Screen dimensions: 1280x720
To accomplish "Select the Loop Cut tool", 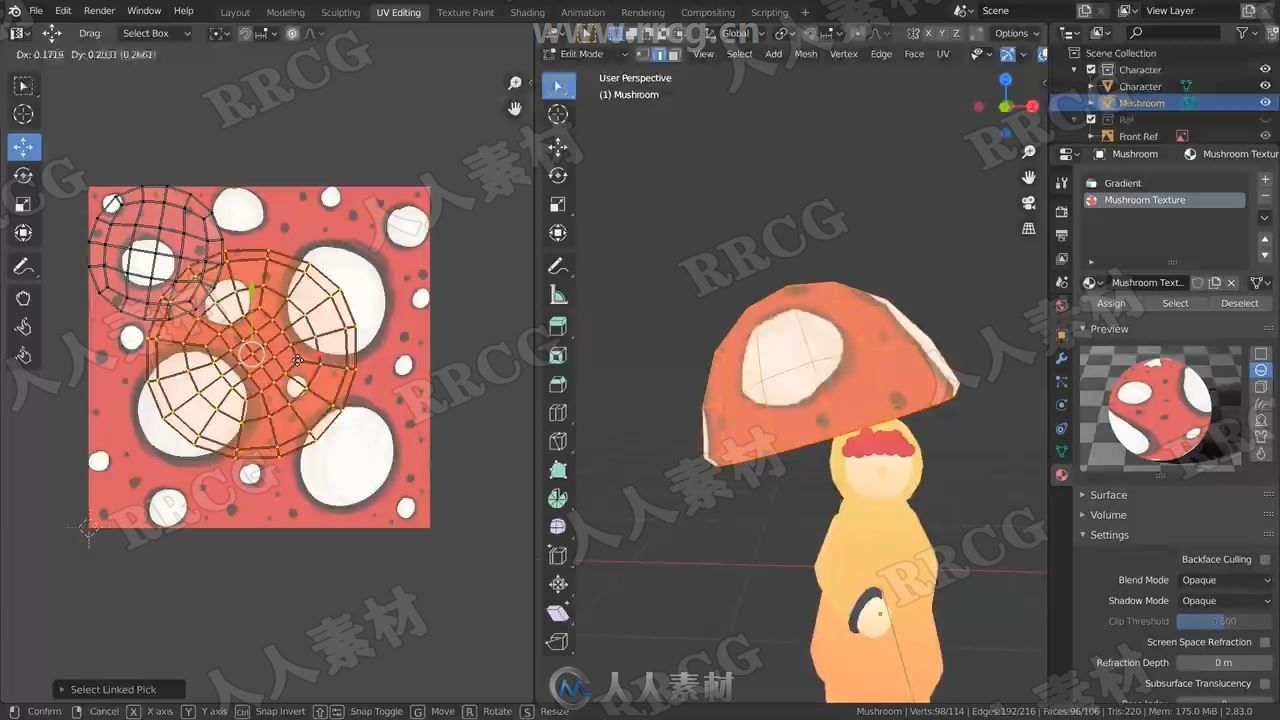I will point(558,413).
